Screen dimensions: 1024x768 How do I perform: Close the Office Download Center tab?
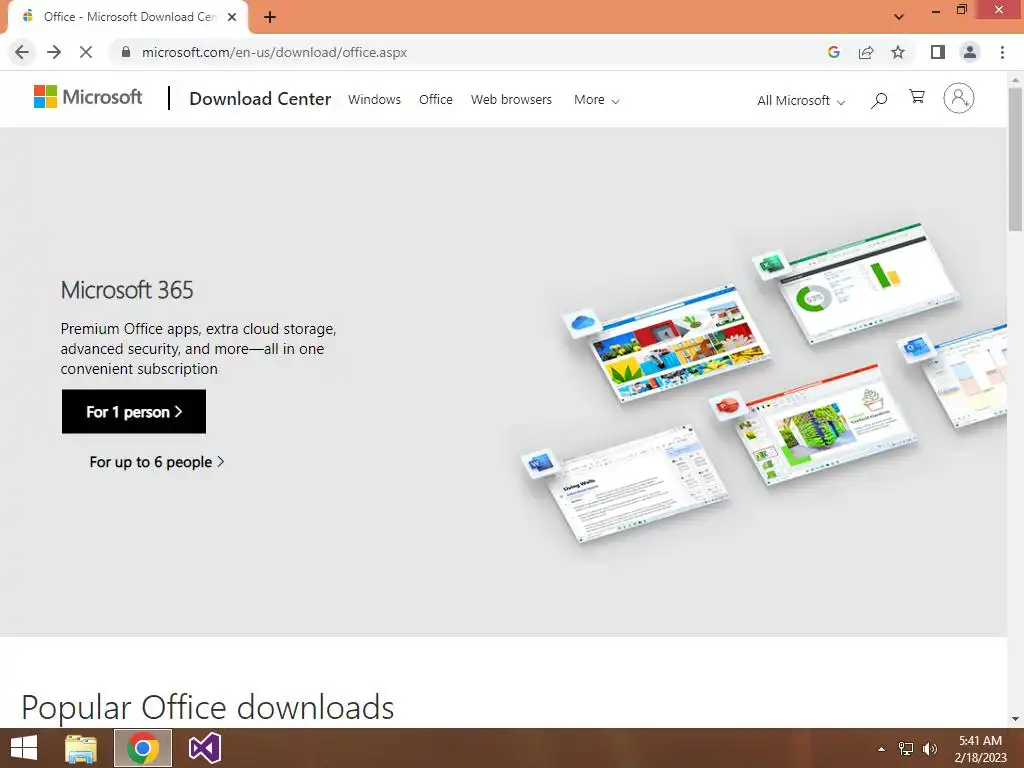coord(232,17)
